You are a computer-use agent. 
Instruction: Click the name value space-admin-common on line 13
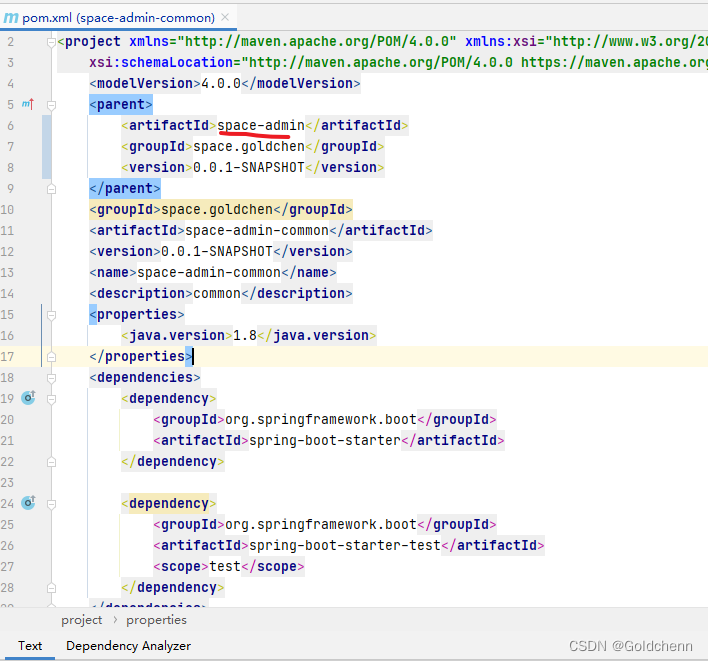(x=209, y=272)
